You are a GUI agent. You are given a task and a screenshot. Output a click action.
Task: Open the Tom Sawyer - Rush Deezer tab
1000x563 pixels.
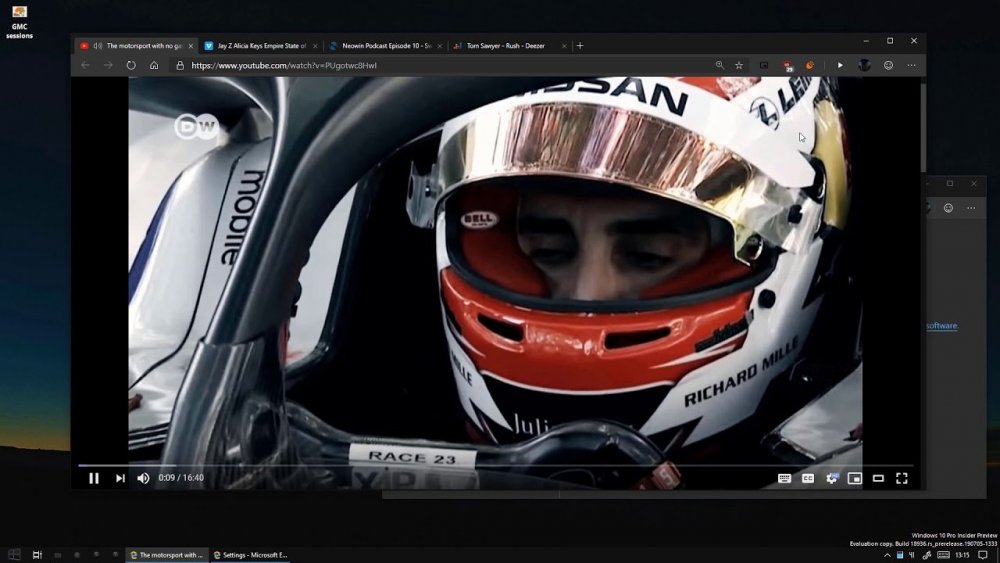click(509, 46)
